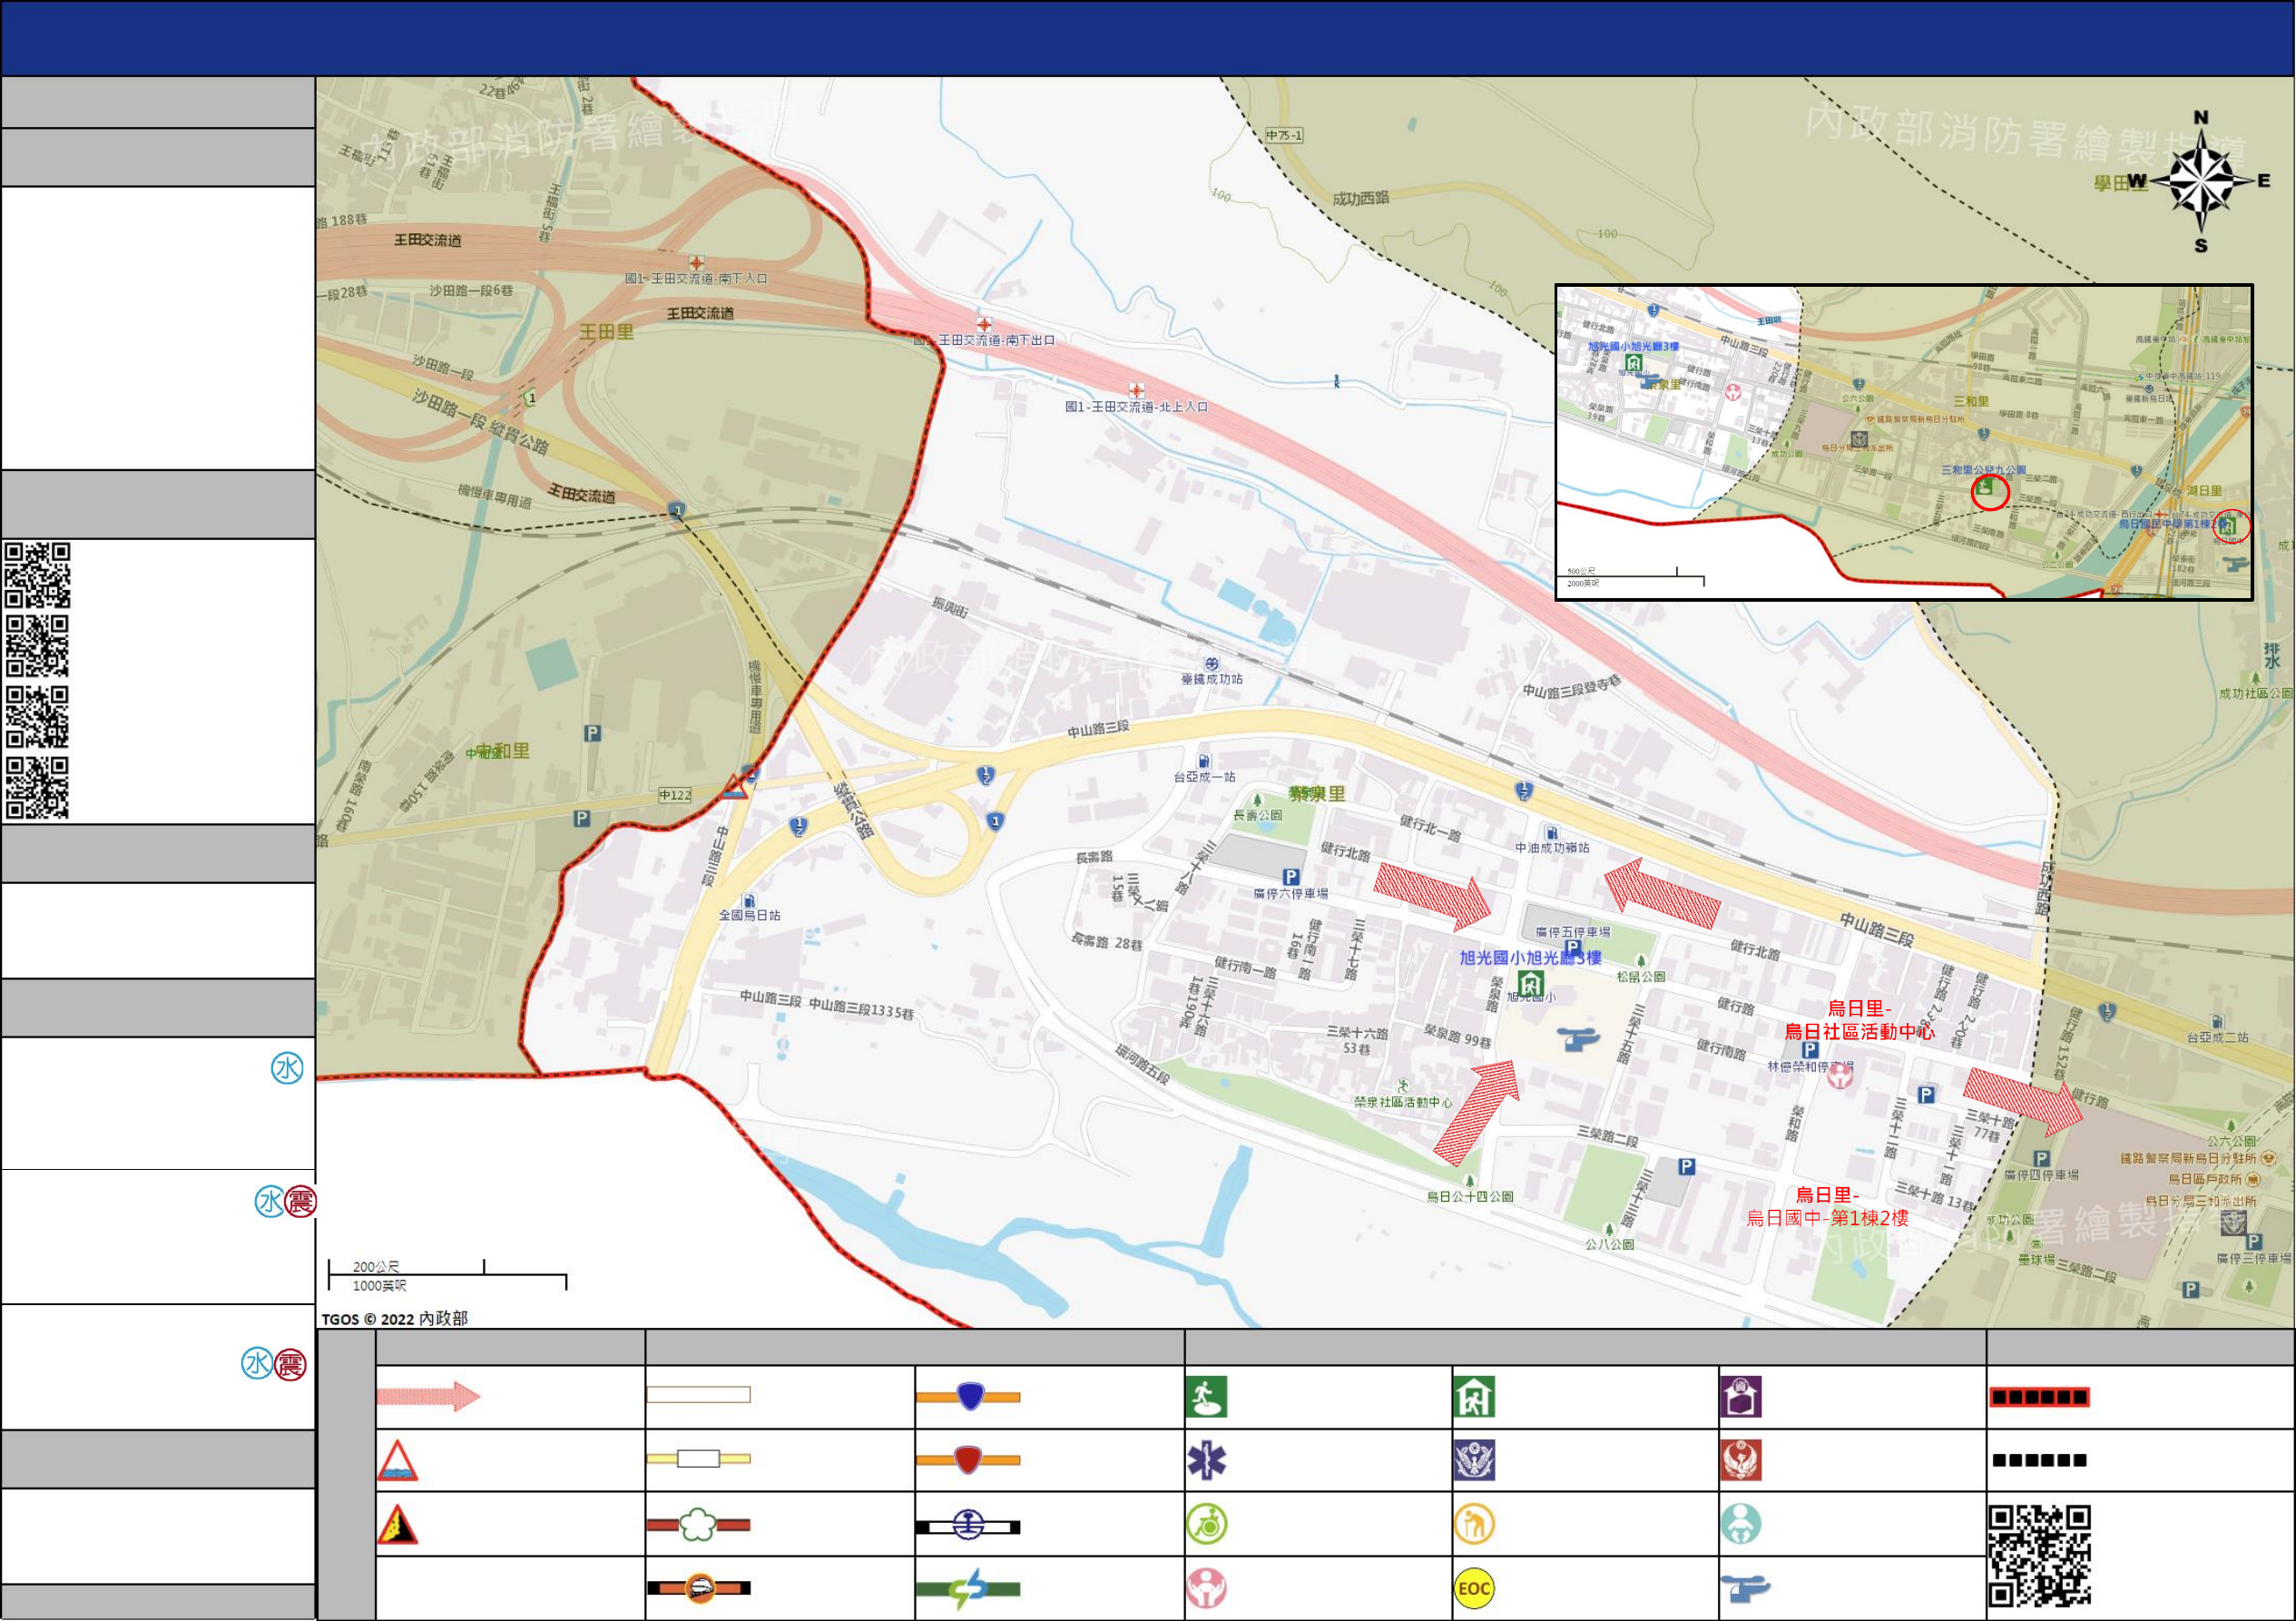Click the 全國烏日站 label
Image resolution: width=2296 pixels, height=1621 pixels.
[x=750, y=915]
